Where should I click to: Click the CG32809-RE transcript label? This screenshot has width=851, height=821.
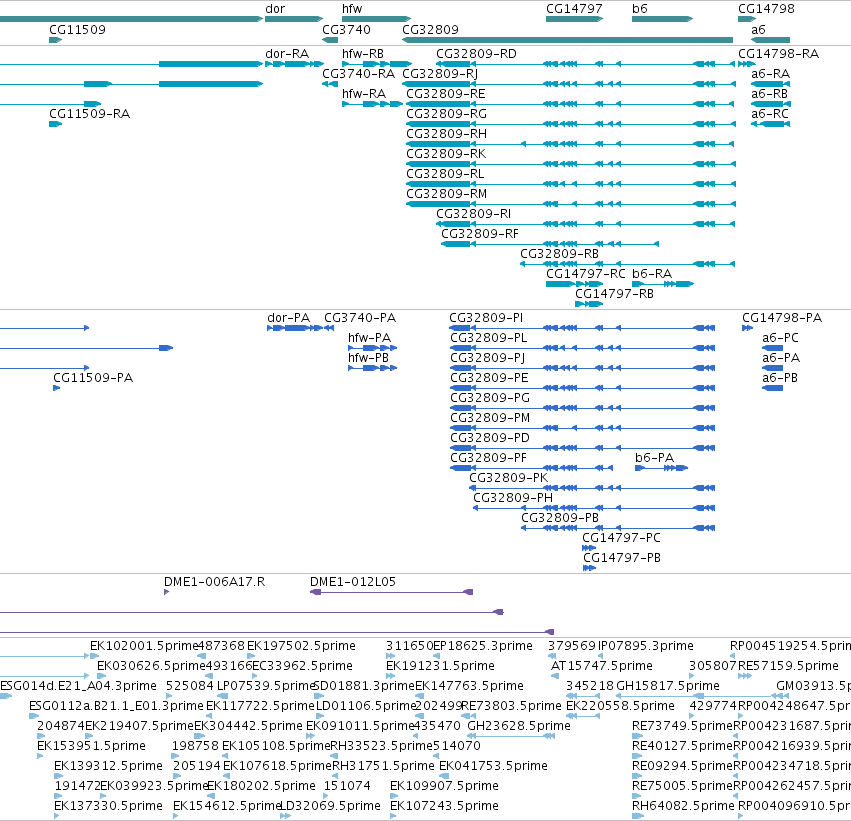click(446, 94)
